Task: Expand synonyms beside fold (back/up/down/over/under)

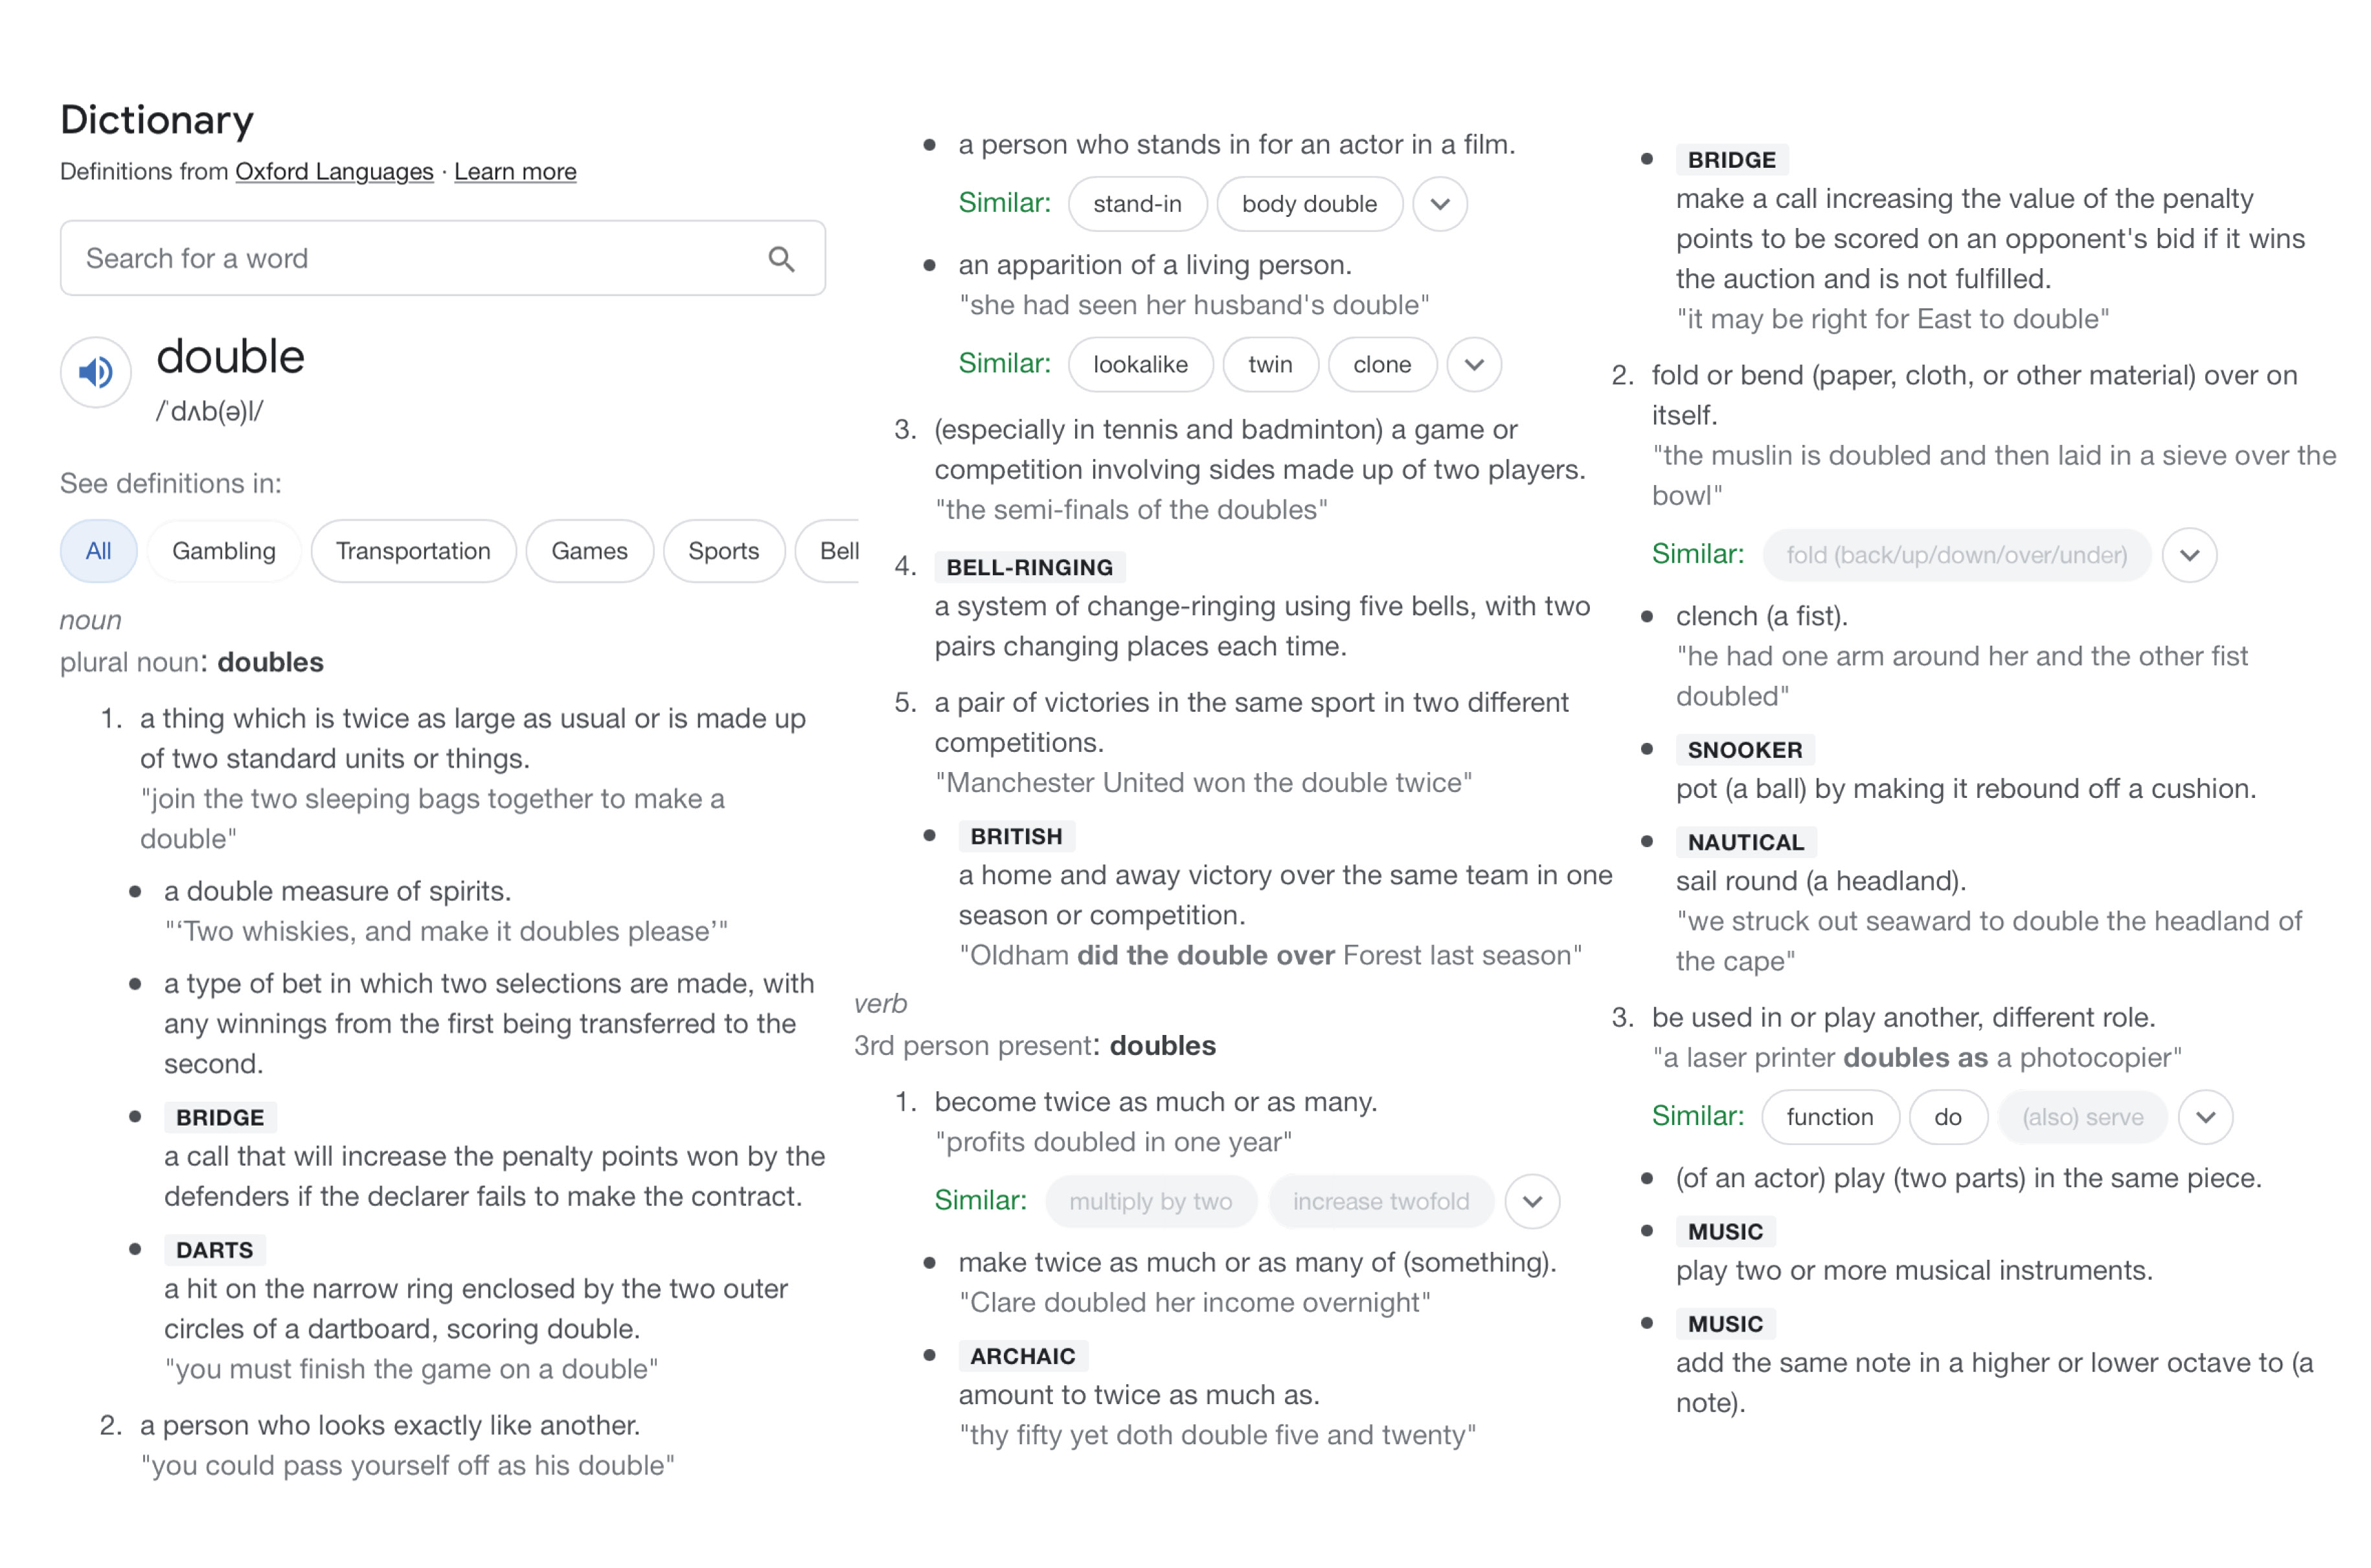Action: coord(2188,555)
